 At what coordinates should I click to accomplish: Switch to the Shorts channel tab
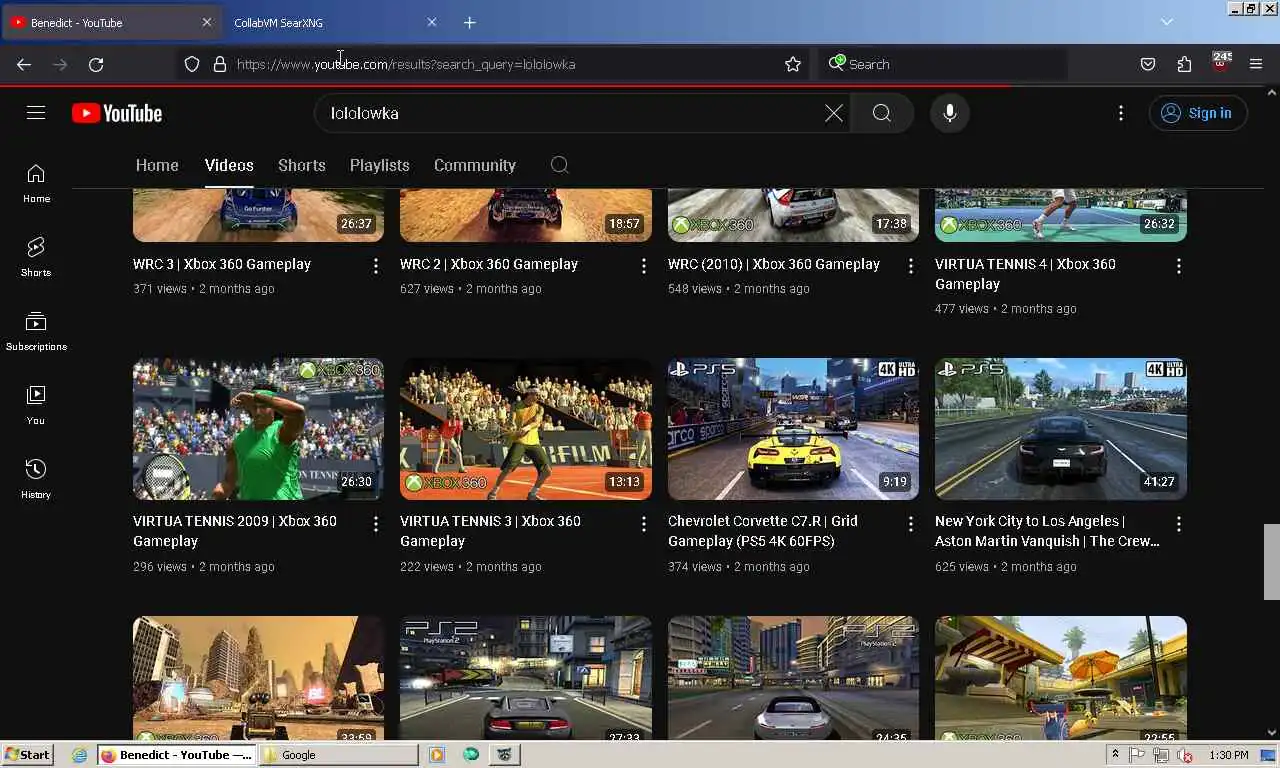click(302, 165)
